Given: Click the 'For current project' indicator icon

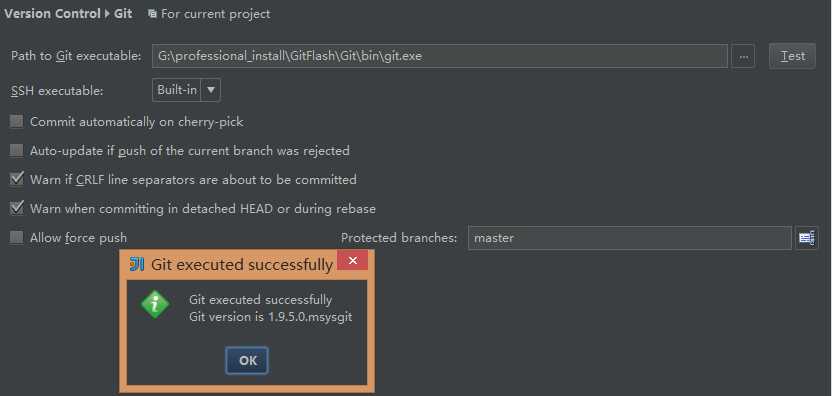Looking at the screenshot, I should [x=152, y=14].
